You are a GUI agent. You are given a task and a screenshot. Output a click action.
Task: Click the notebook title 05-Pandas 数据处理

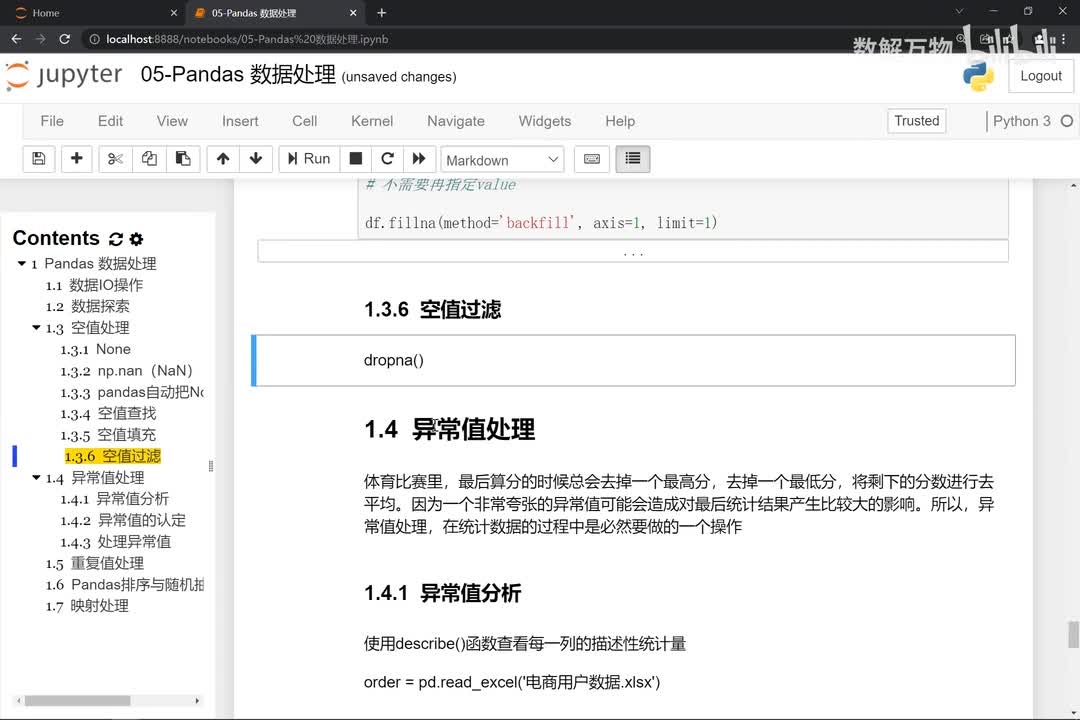click(x=238, y=74)
